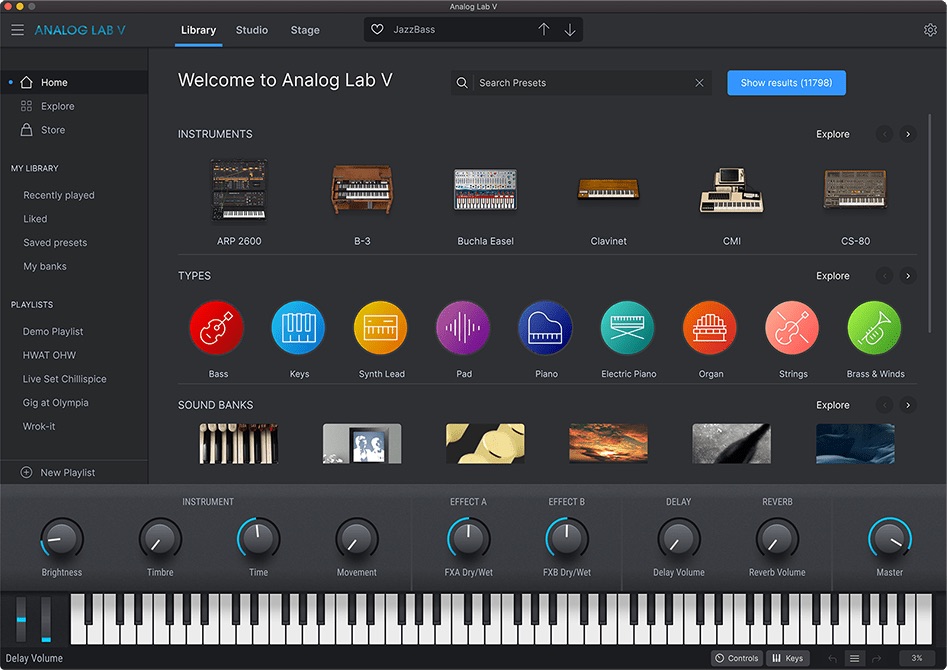This screenshot has height=670, width=947.
Task: Click the redo arrow in status bar
Action: coord(876,659)
